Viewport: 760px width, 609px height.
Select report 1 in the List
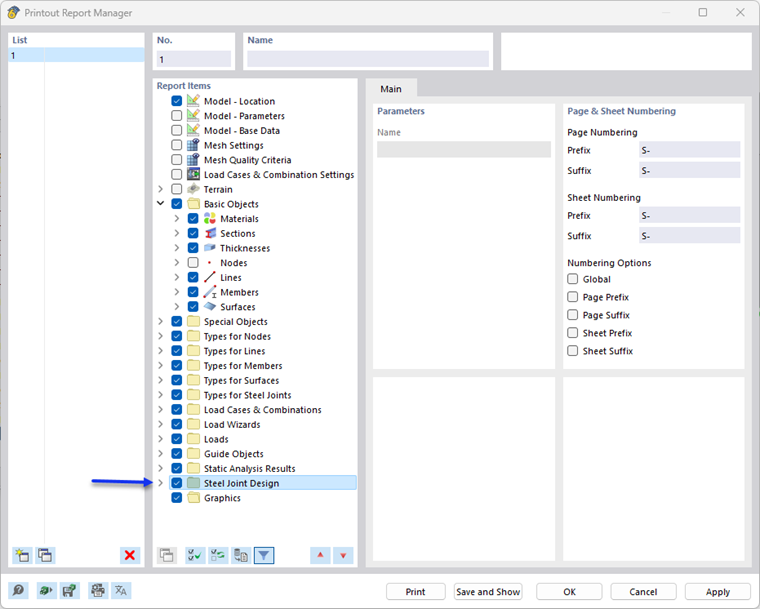[x=76, y=55]
